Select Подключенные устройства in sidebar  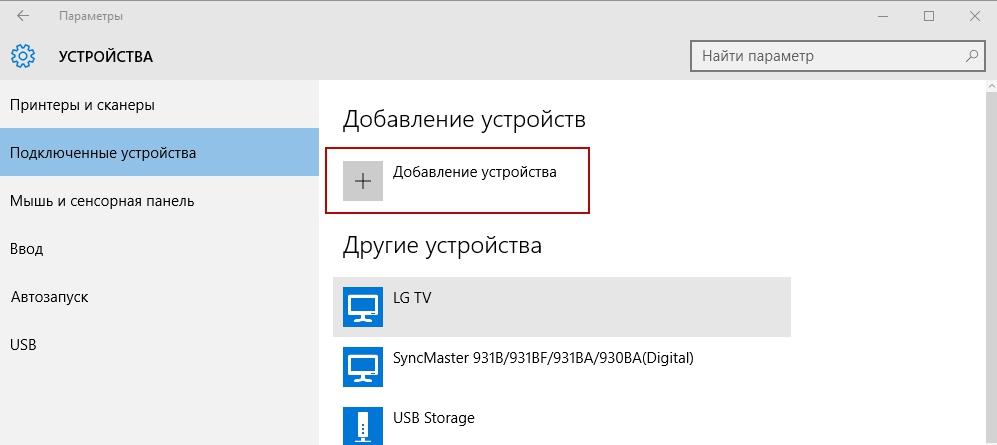(103, 153)
